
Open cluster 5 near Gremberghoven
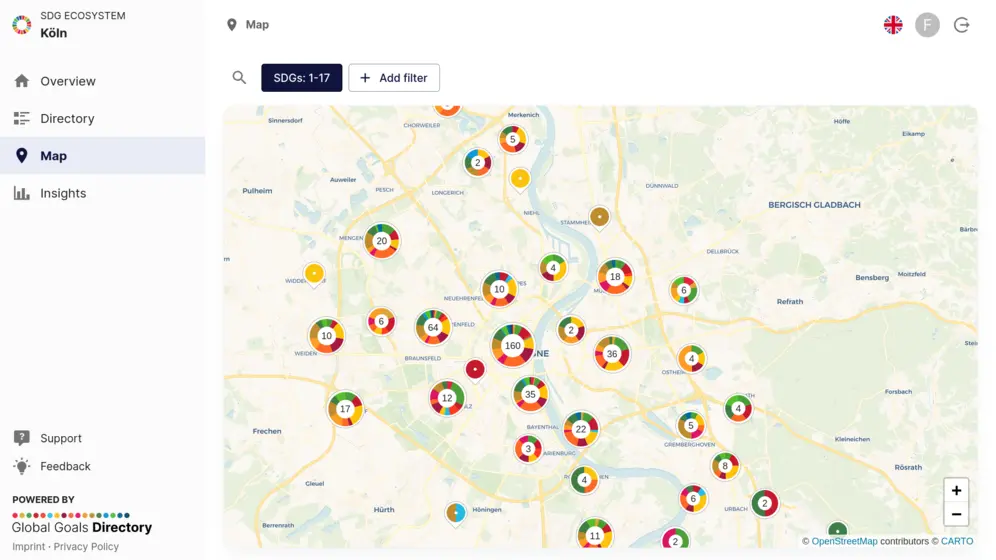click(x=690, y=426)
